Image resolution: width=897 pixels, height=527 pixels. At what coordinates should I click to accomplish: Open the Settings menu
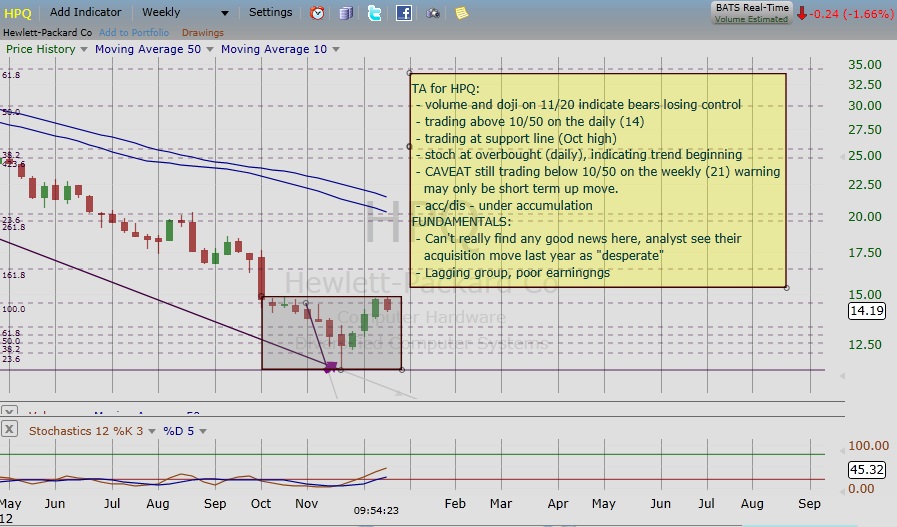click(x=271, y=13)
